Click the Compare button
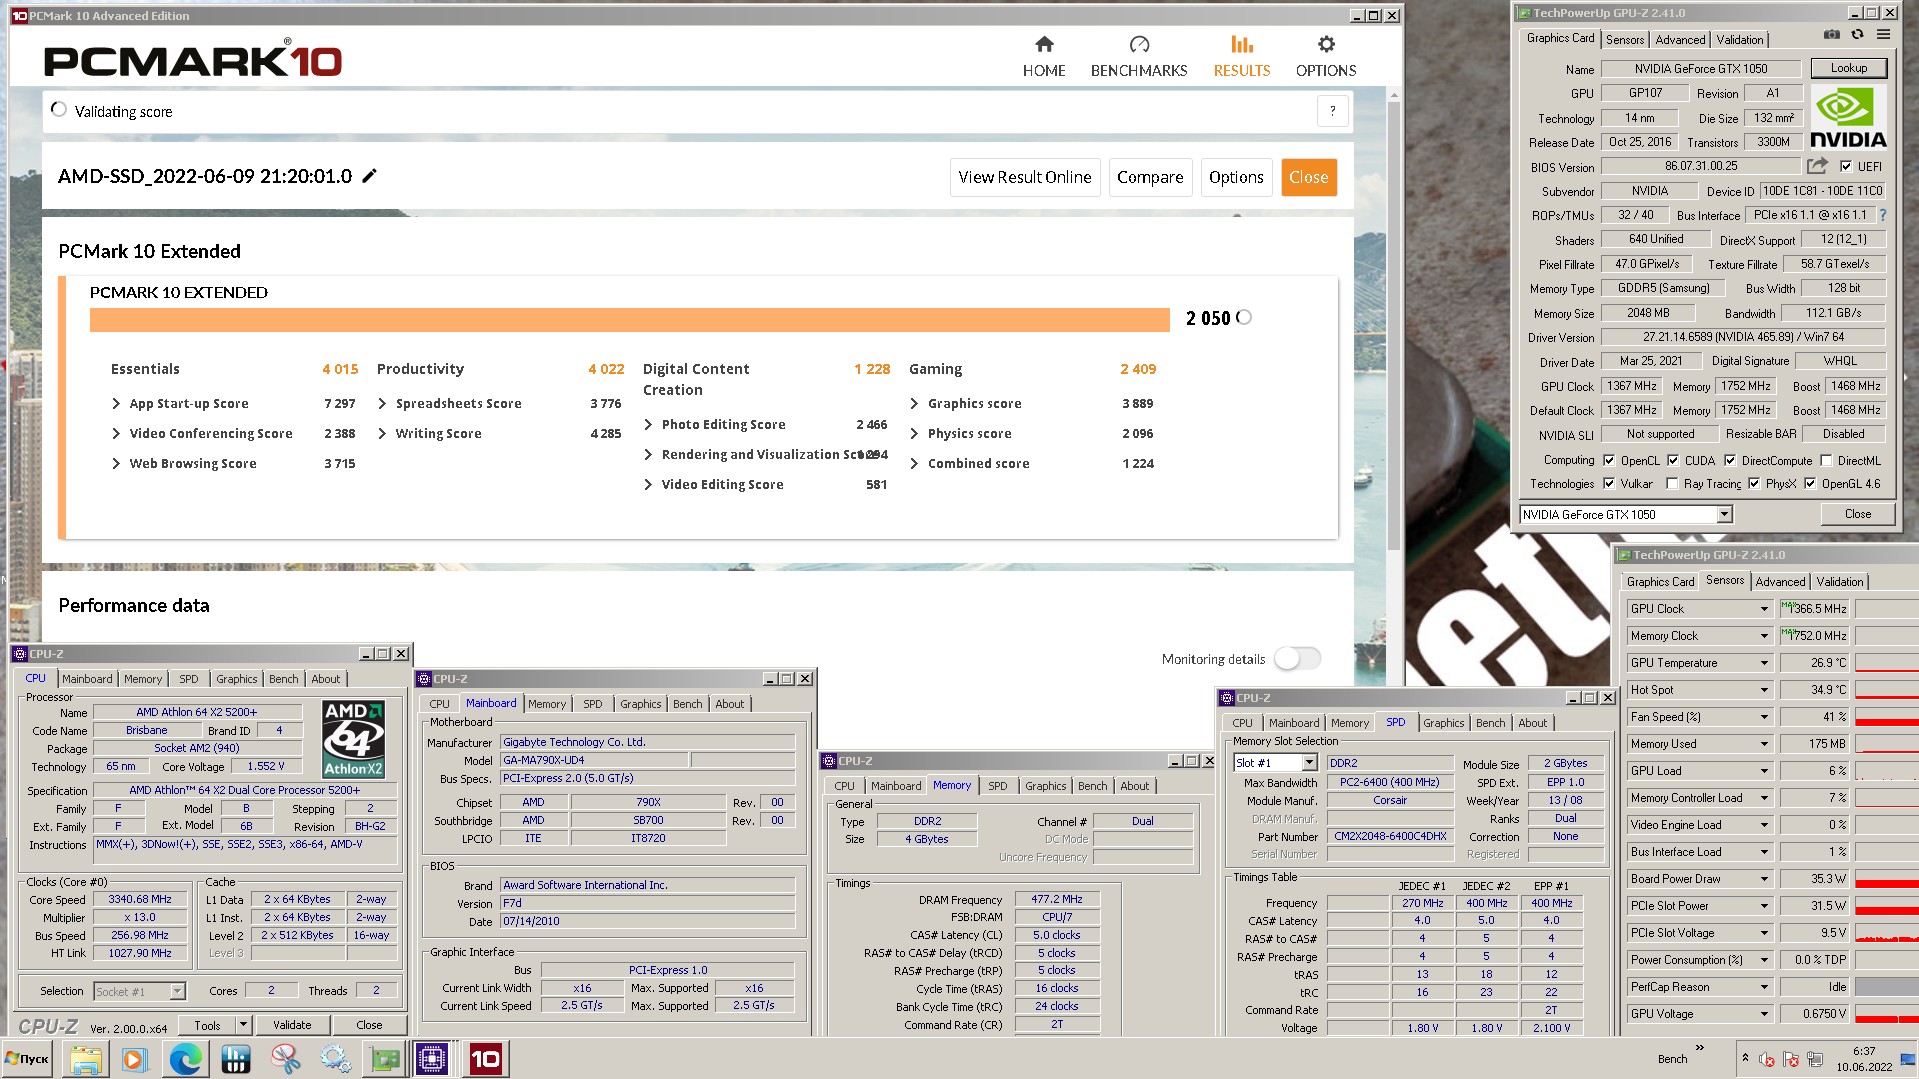Viewport: 1919px width, 1079px height. coord(1150,177)
